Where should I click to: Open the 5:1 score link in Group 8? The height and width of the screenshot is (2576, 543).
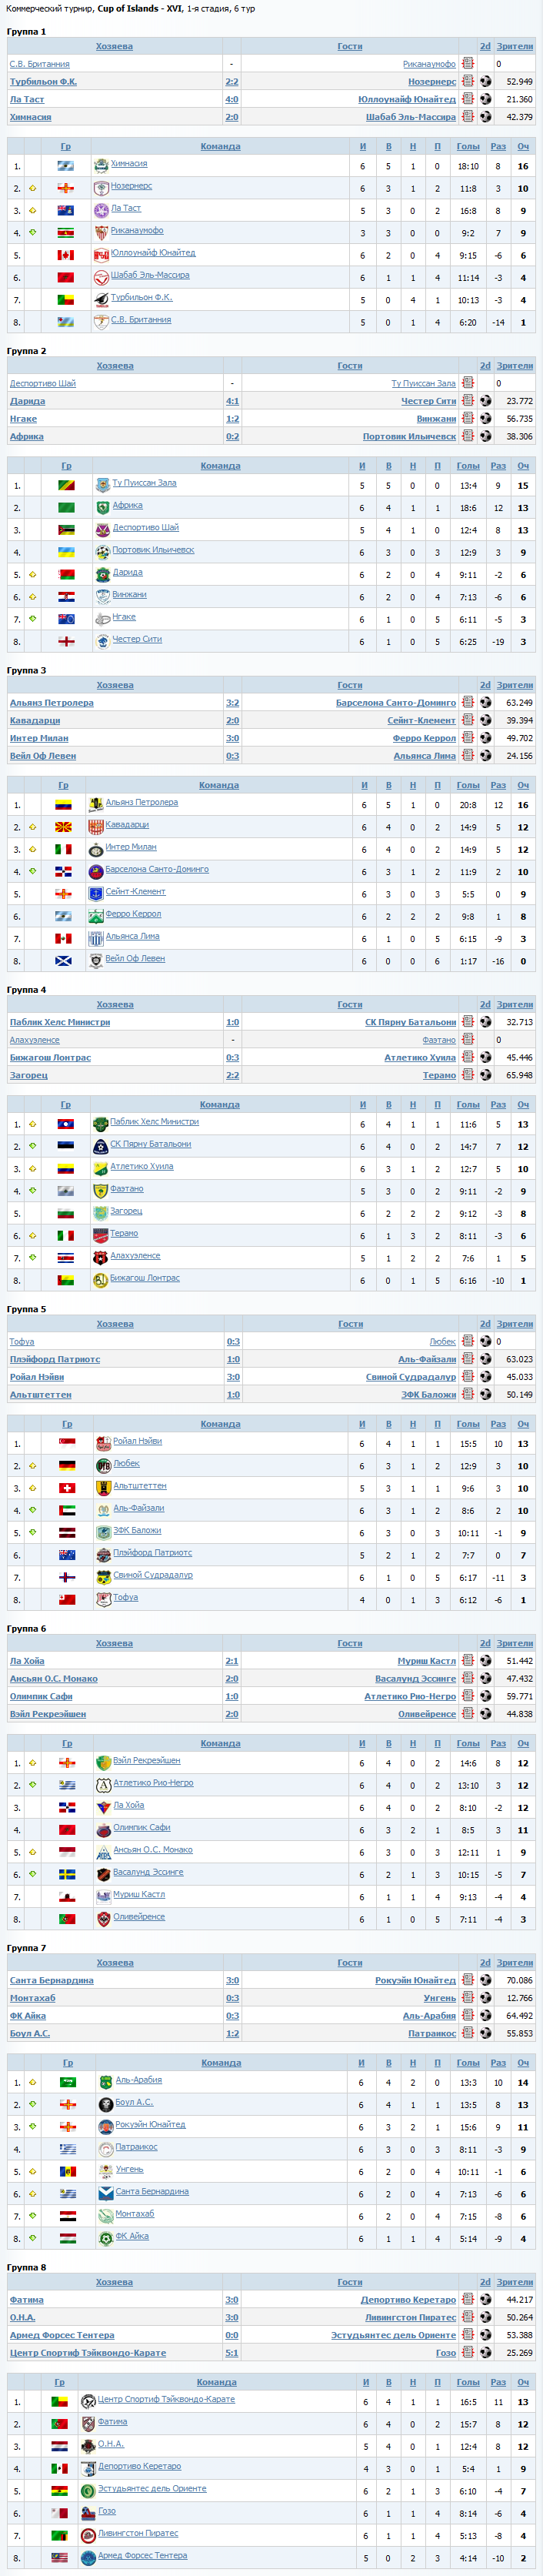232,2353
